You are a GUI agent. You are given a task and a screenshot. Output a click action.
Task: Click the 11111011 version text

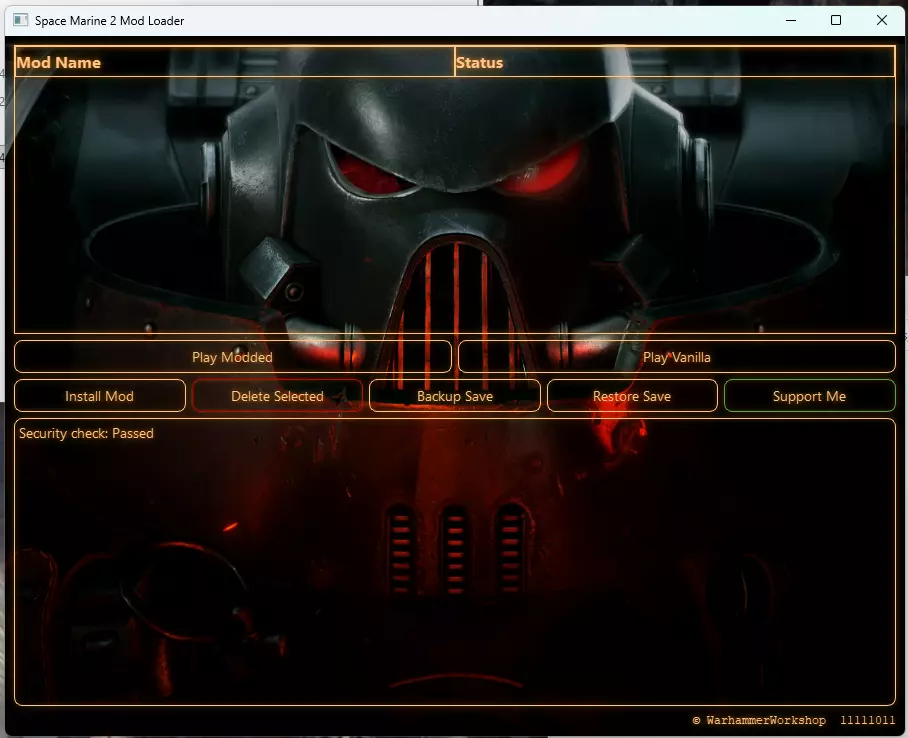coord(867,720)
